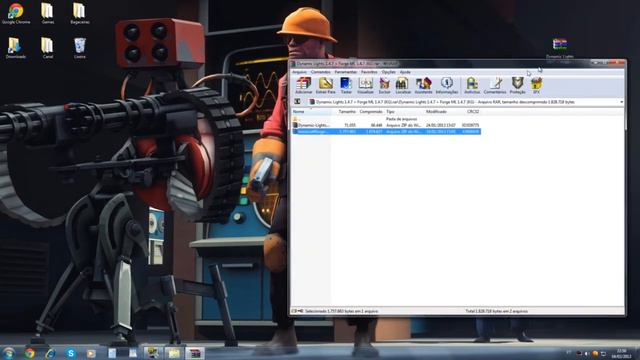Open the Comandos menu
Image resolution: width=640 pixels, height=360 pixels.
(320, 72)
